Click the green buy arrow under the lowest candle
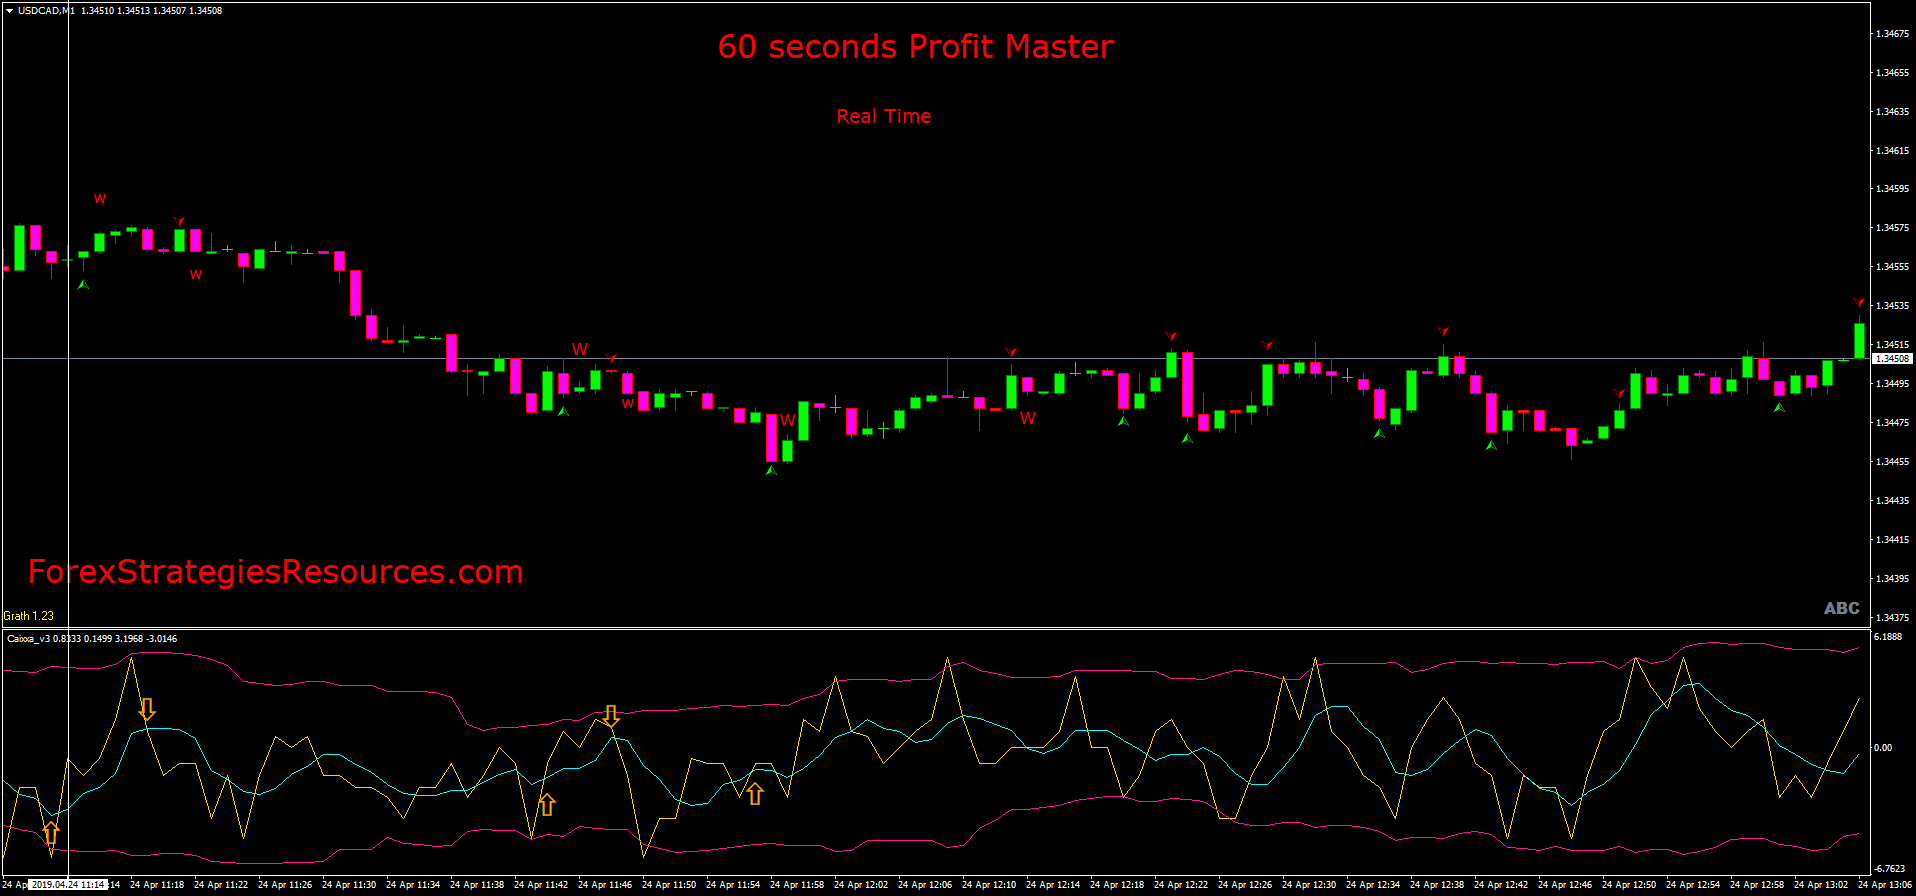The width and height of the screenshot is (1916, 896). click(x=771, y=470)
